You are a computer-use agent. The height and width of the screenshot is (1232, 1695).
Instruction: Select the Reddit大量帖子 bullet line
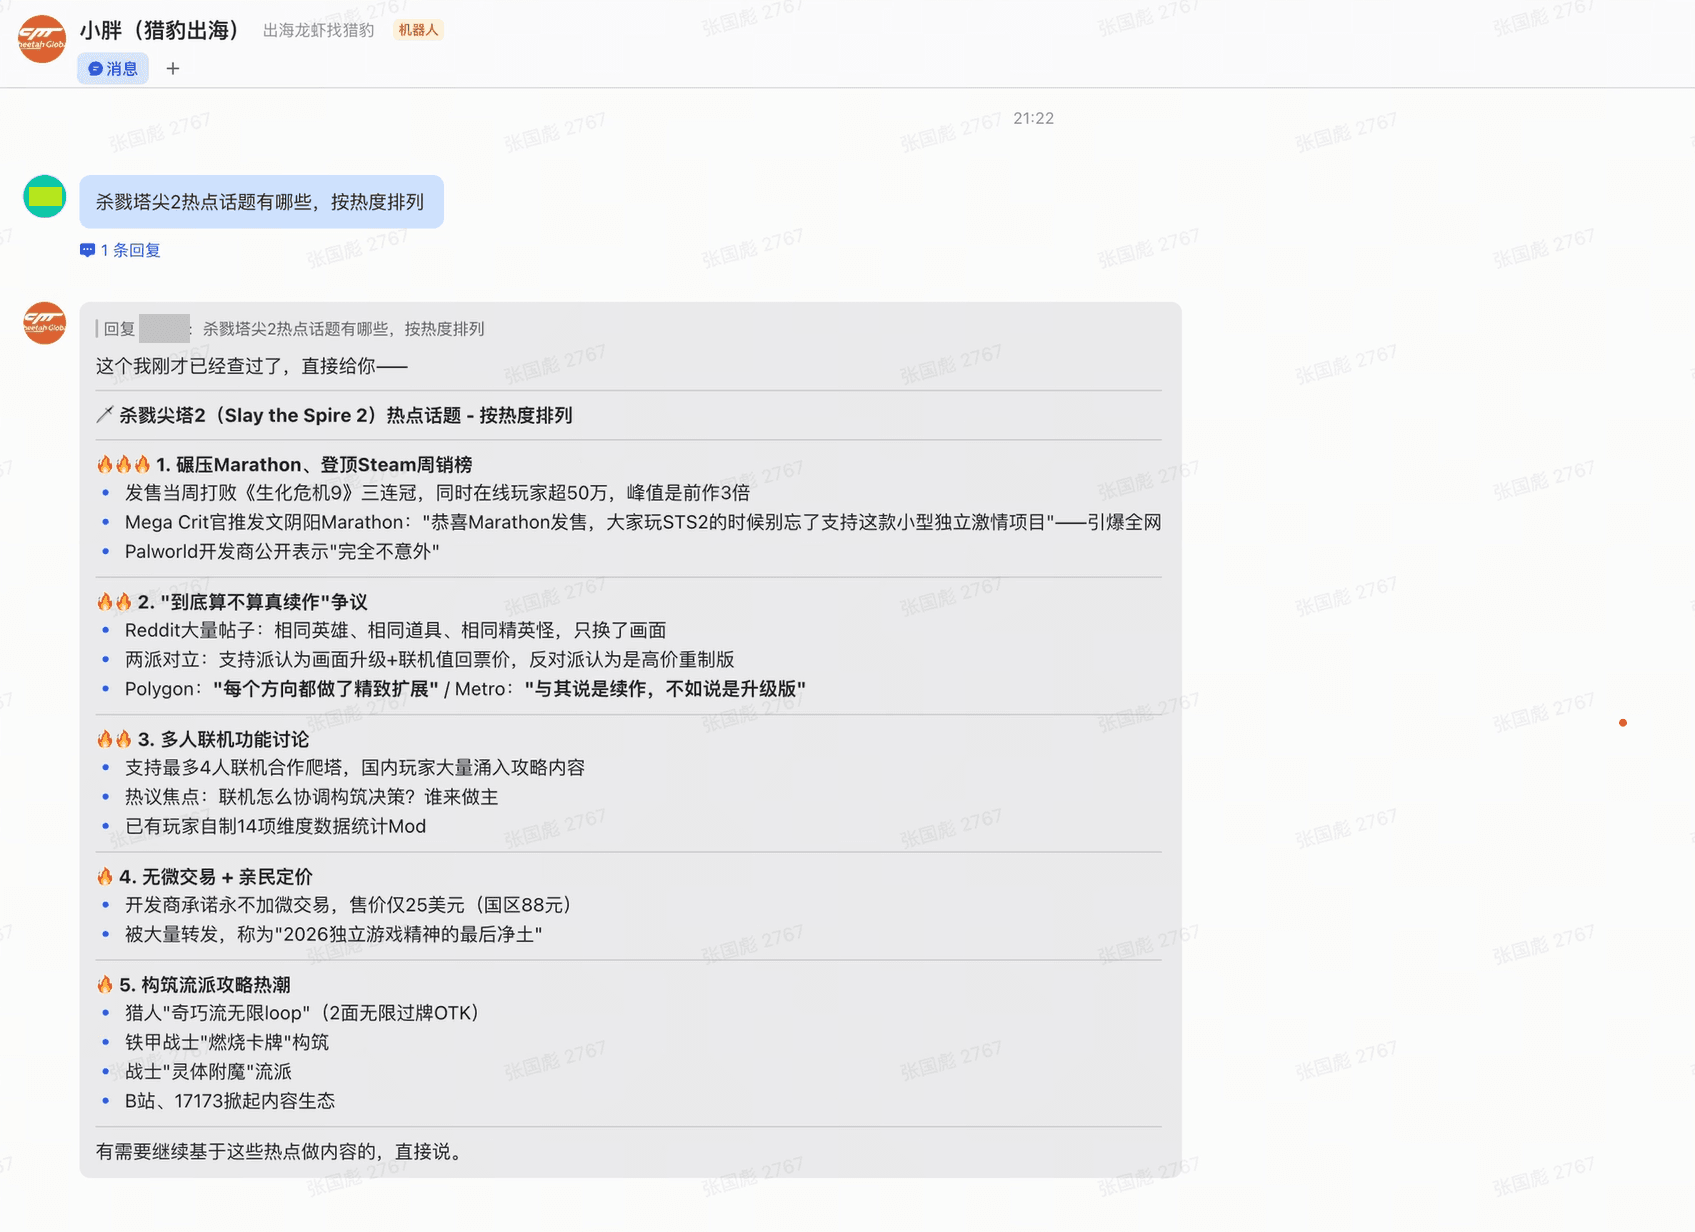(x=395, y=630)
